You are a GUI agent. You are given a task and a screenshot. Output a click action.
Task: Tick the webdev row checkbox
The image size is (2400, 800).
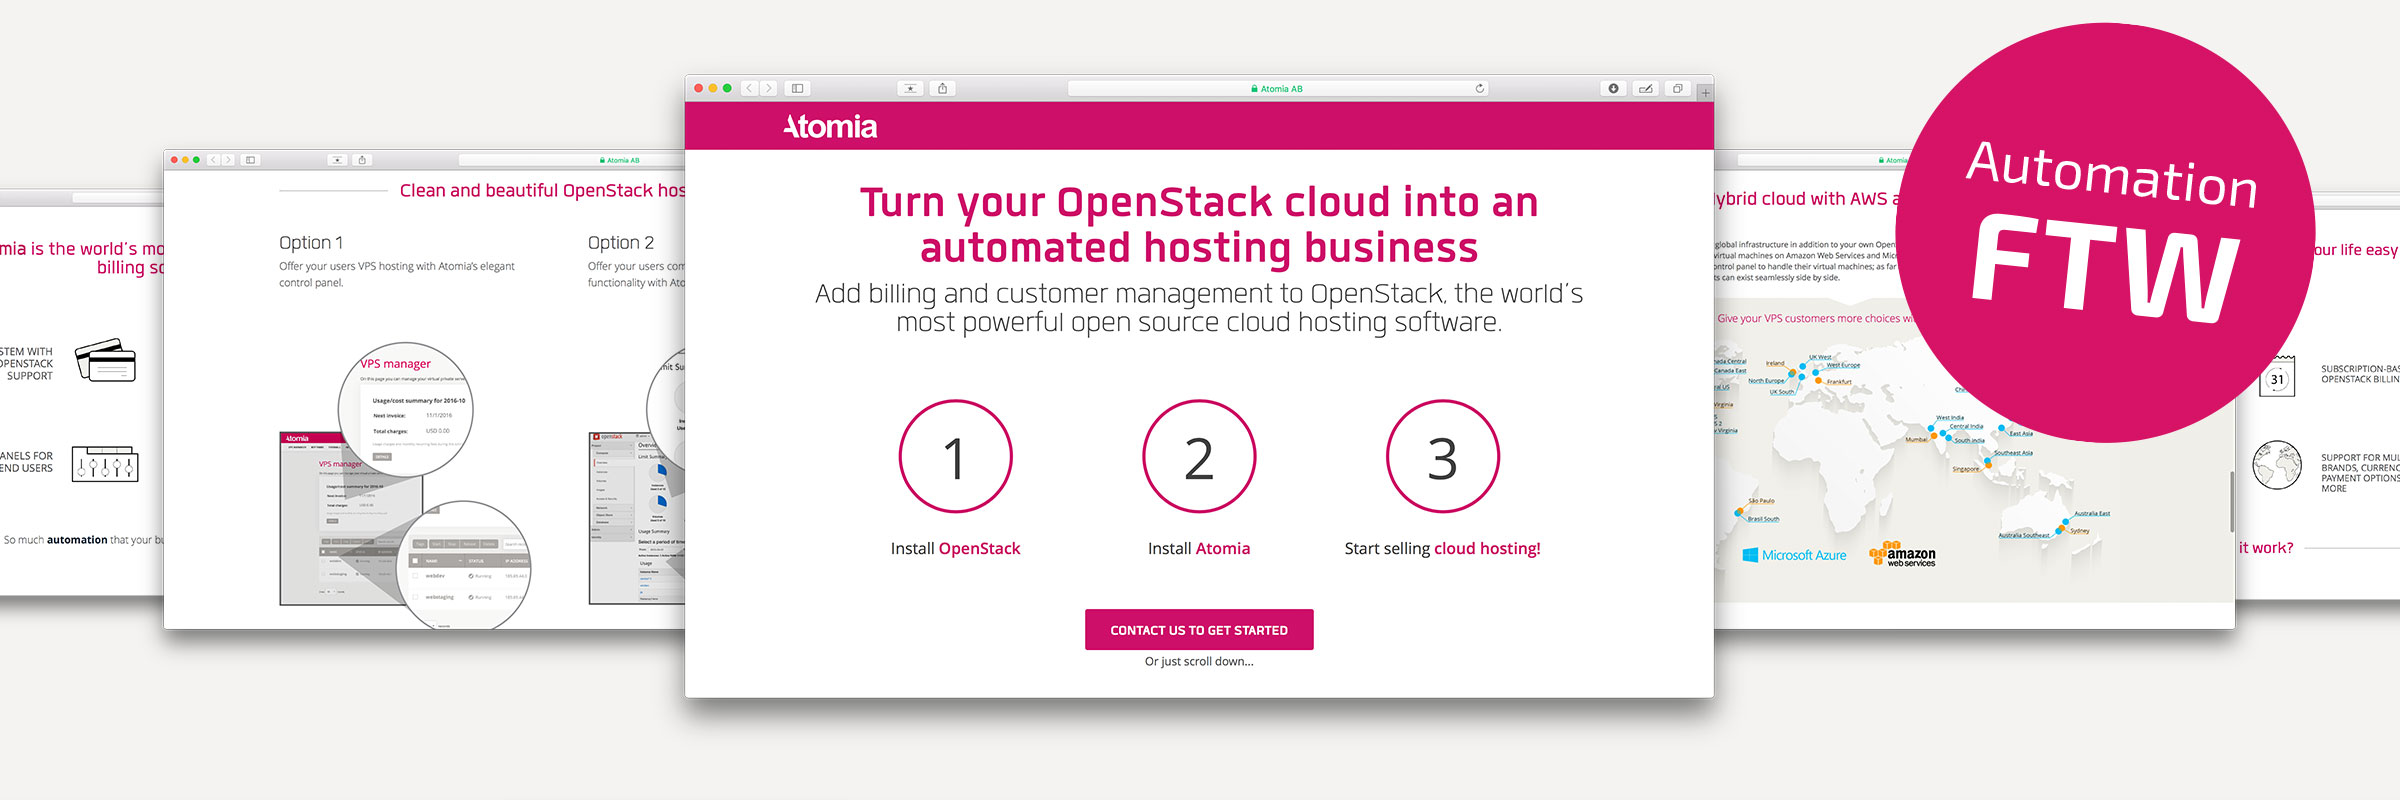click(415, 576)
